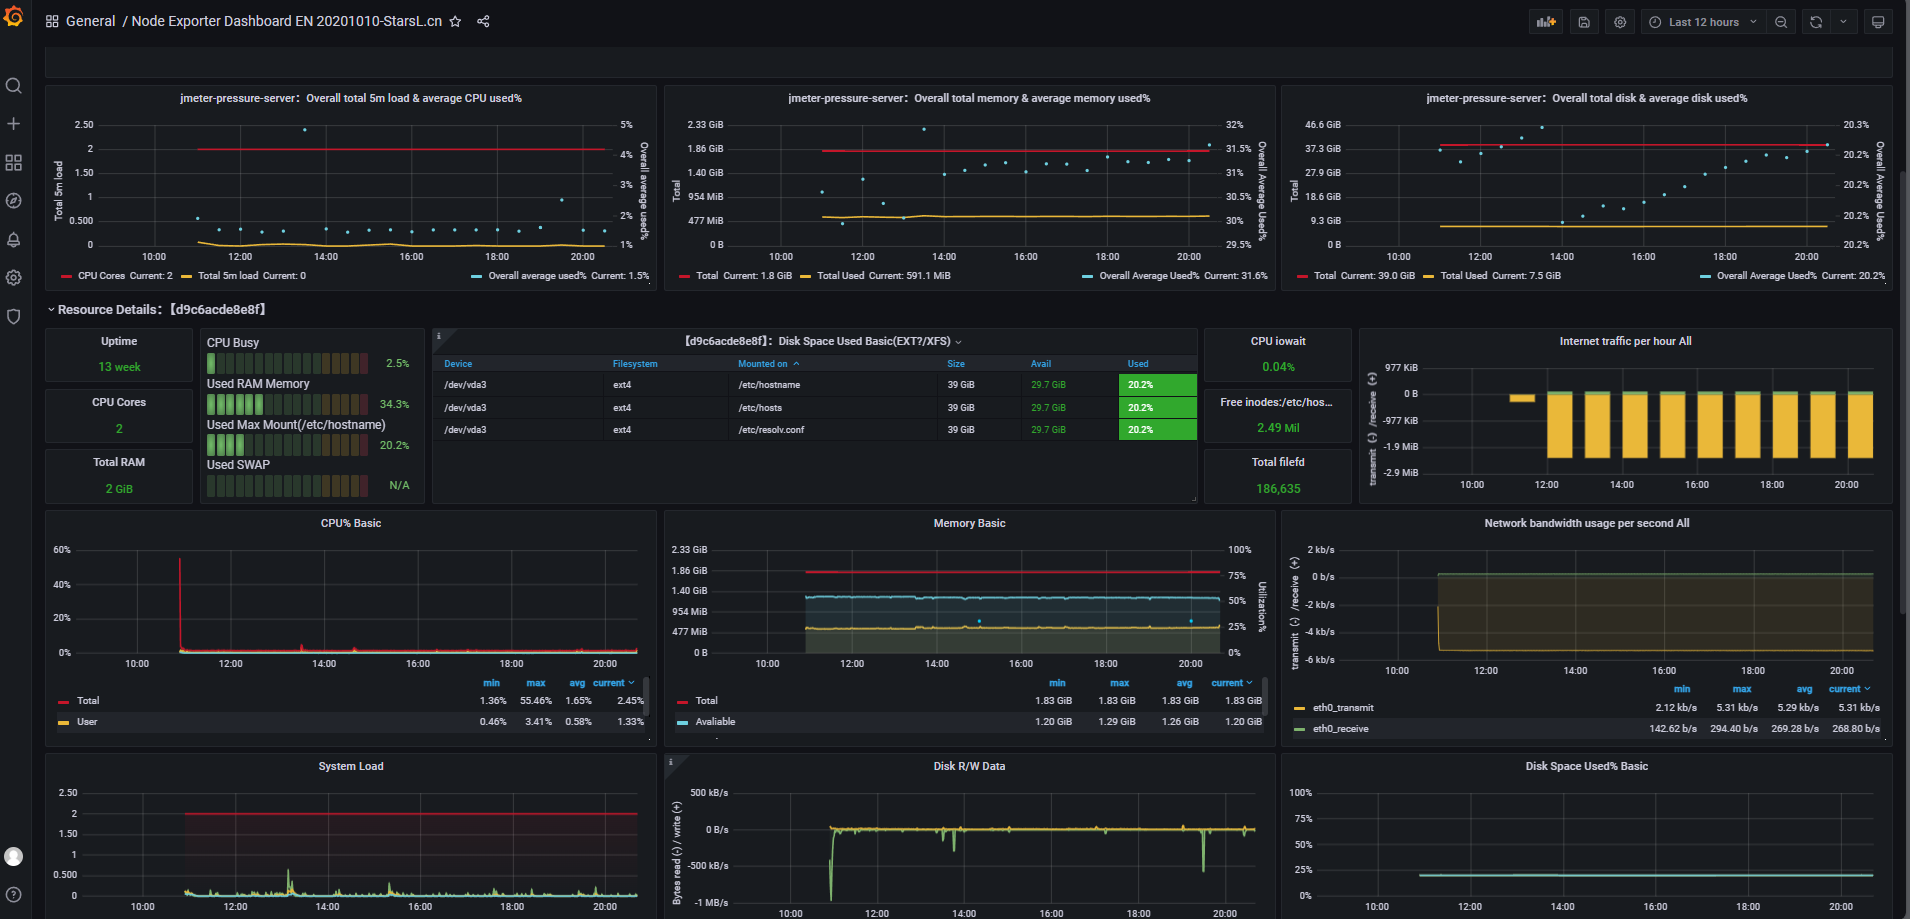The height and width of the screenshot is (919, 1910).
Task: Open Internet traffic per hour All menu
Action: pyautogui.click(x=1625, y=341)
